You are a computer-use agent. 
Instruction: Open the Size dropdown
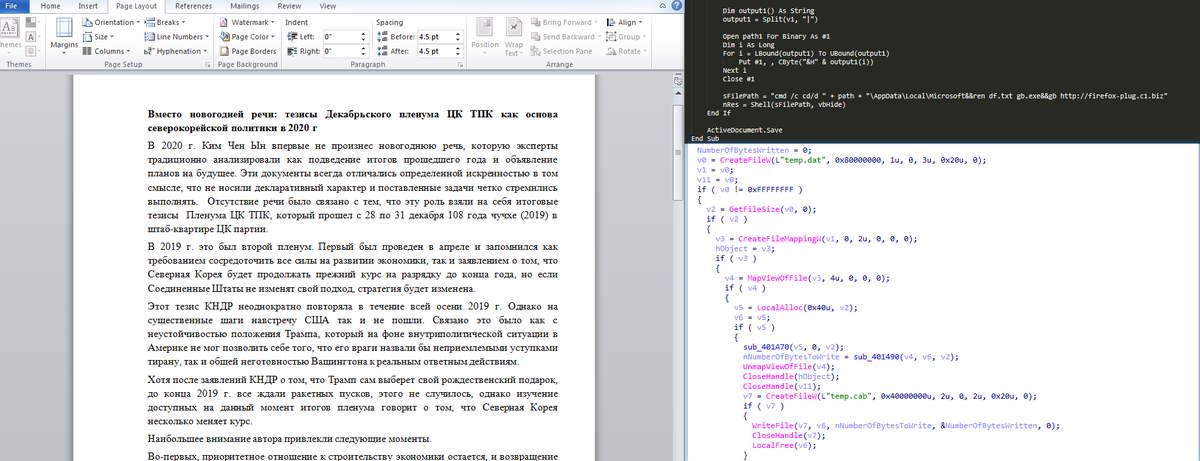pyautogui.click(x=98, y=36)
